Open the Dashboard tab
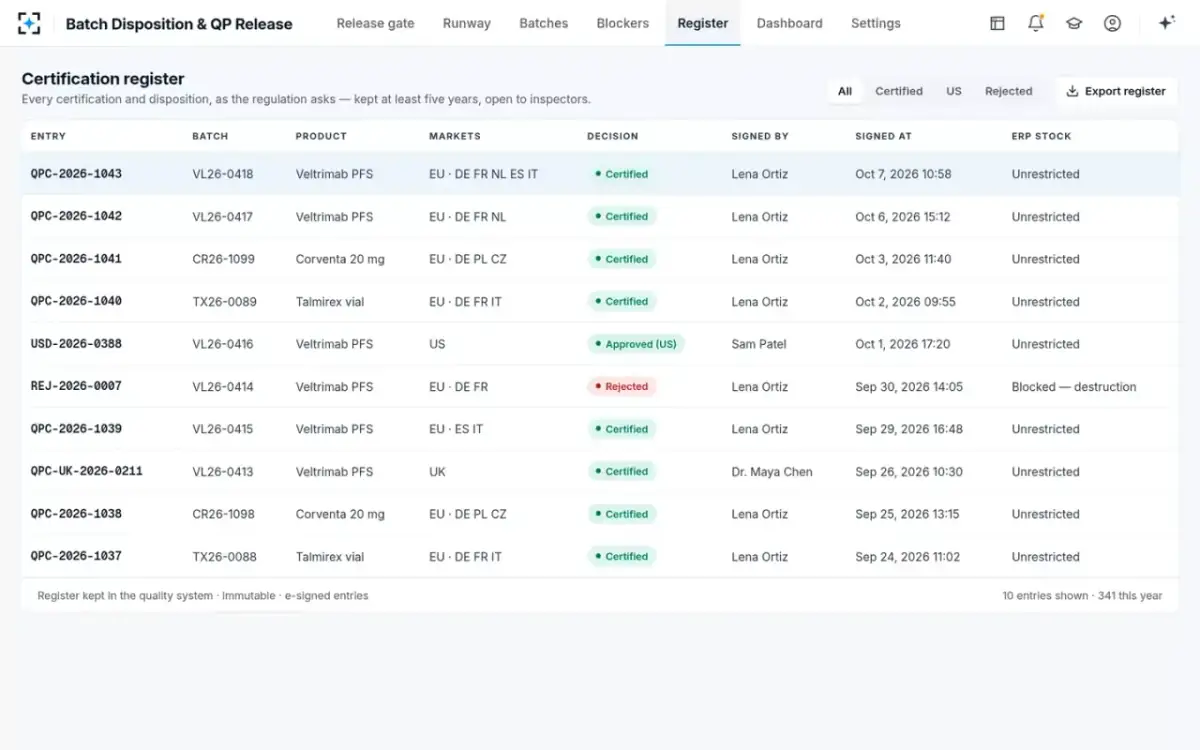 790,23
